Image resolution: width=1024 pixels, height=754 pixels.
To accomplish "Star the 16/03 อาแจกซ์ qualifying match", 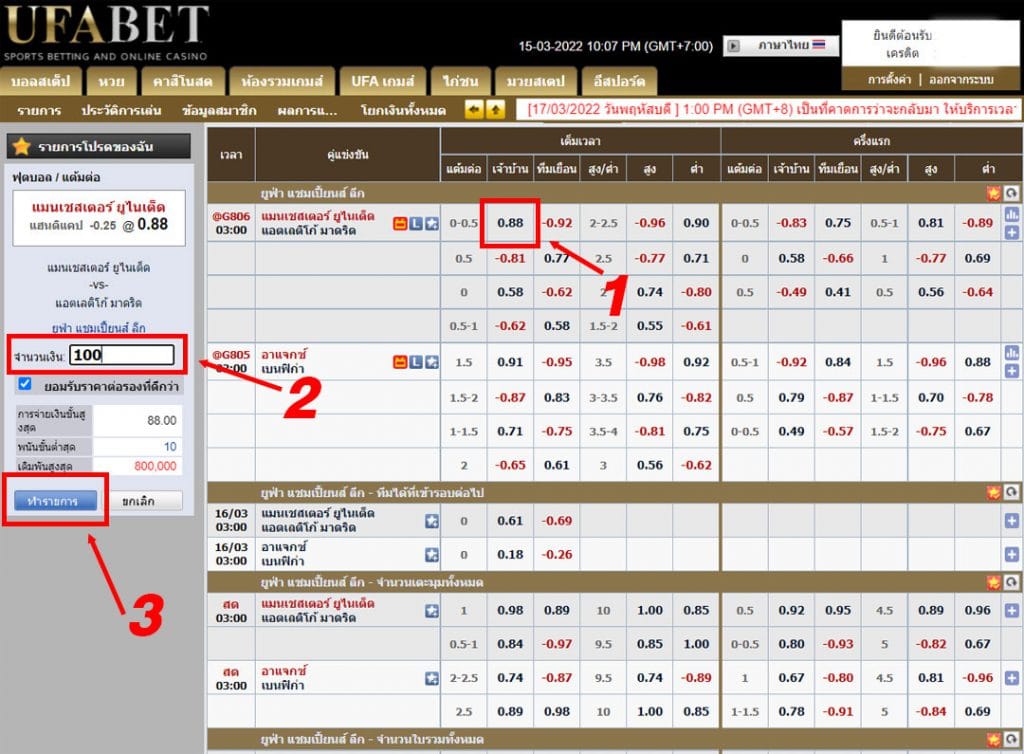I will click(432, 555).
